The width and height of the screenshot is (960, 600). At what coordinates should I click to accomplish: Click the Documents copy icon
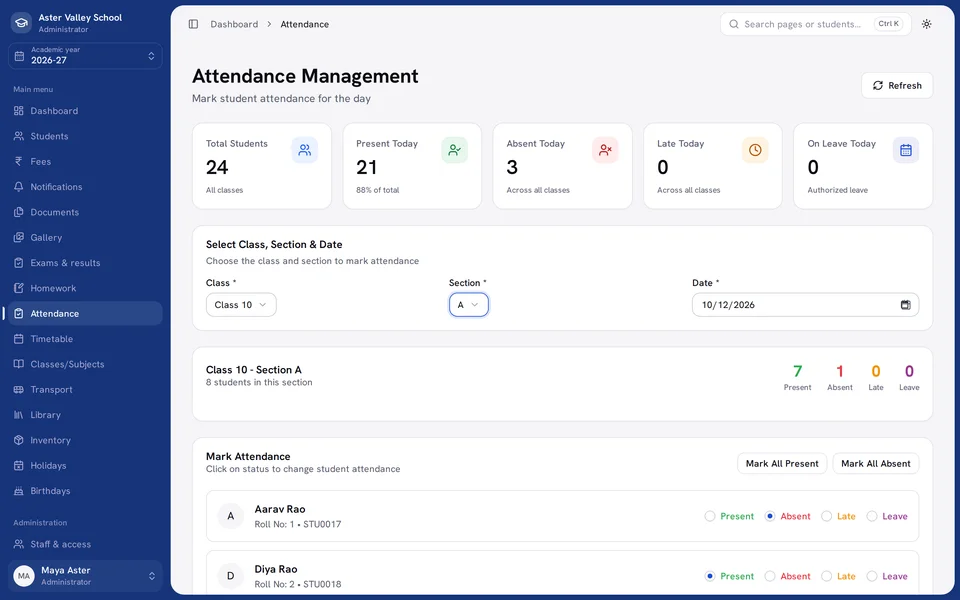(x=19, y=212)
